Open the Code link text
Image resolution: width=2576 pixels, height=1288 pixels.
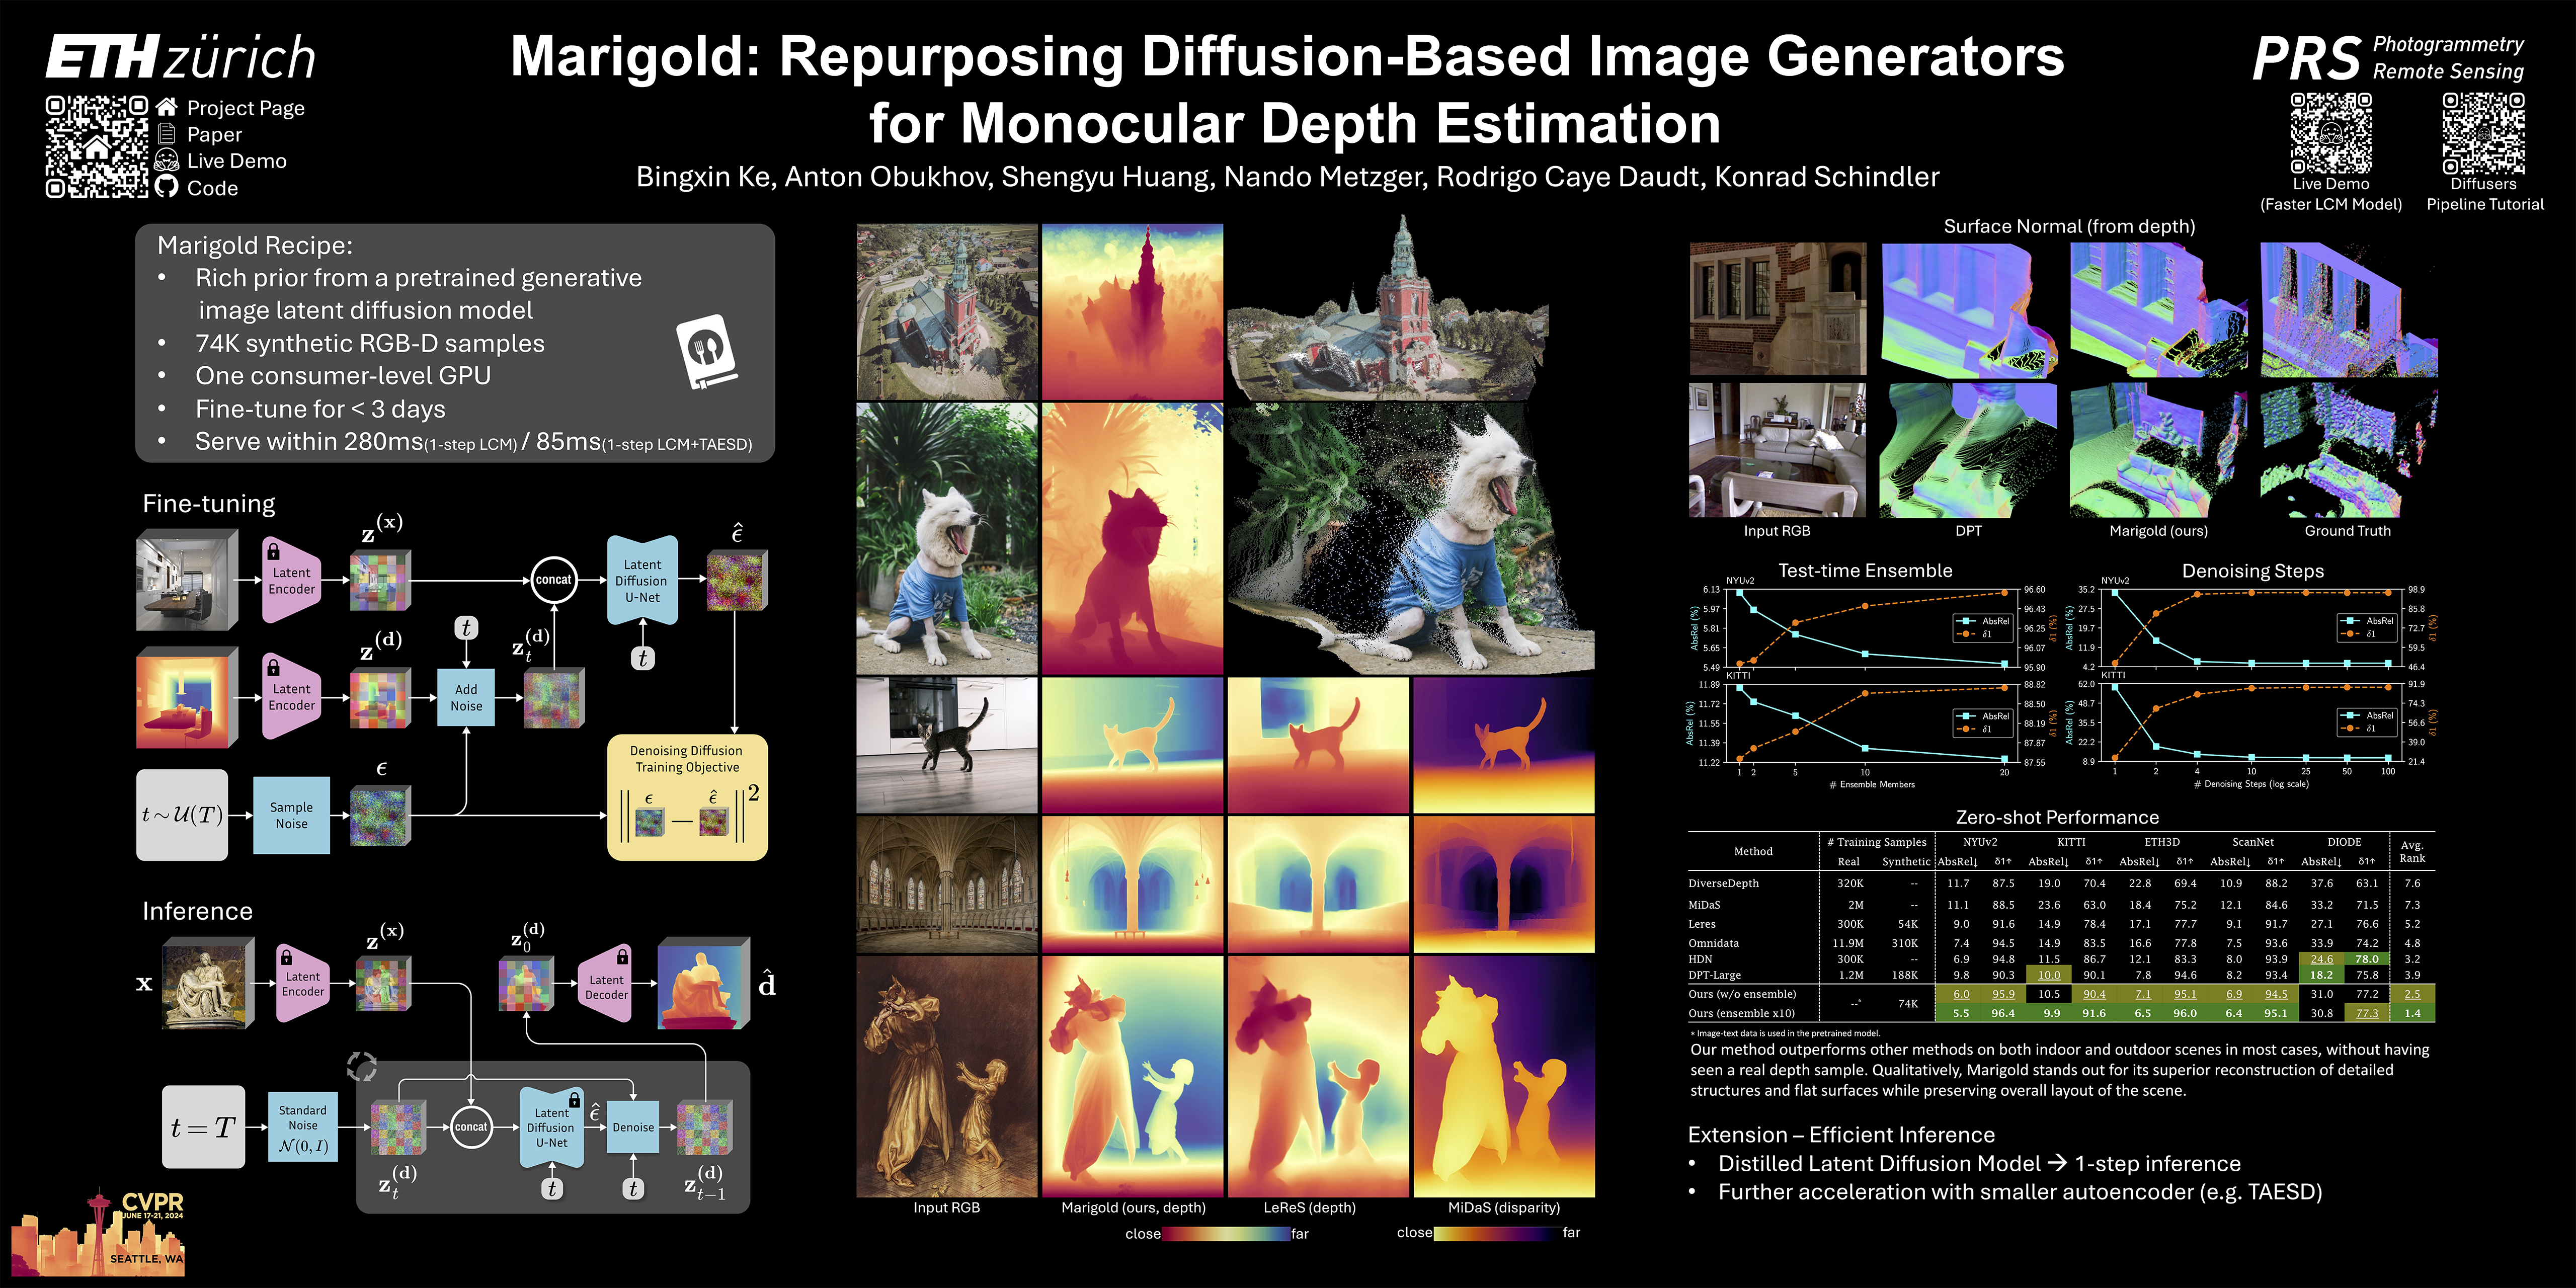tap(212, 188)
